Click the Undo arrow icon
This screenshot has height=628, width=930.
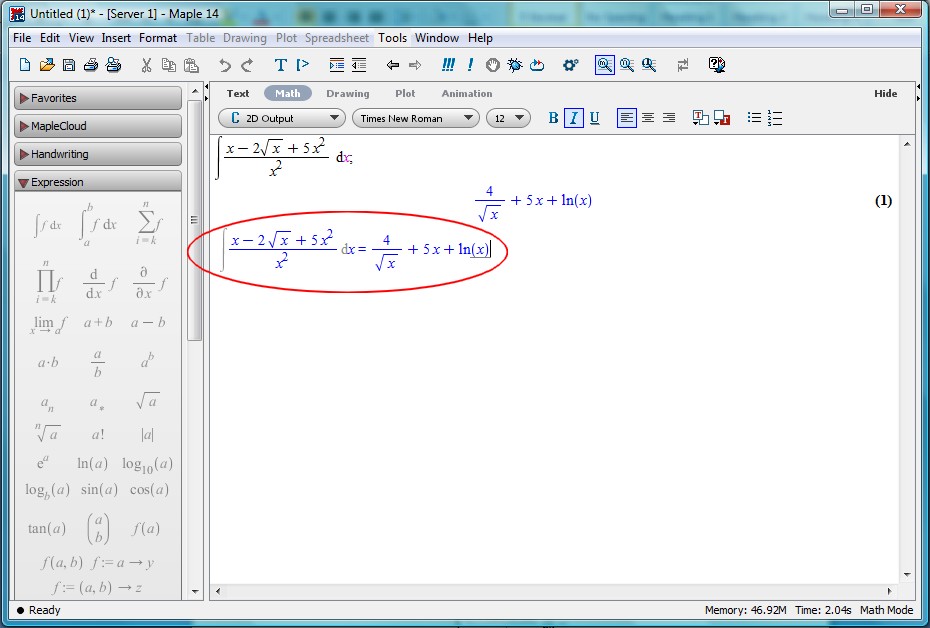coord(225,65)
